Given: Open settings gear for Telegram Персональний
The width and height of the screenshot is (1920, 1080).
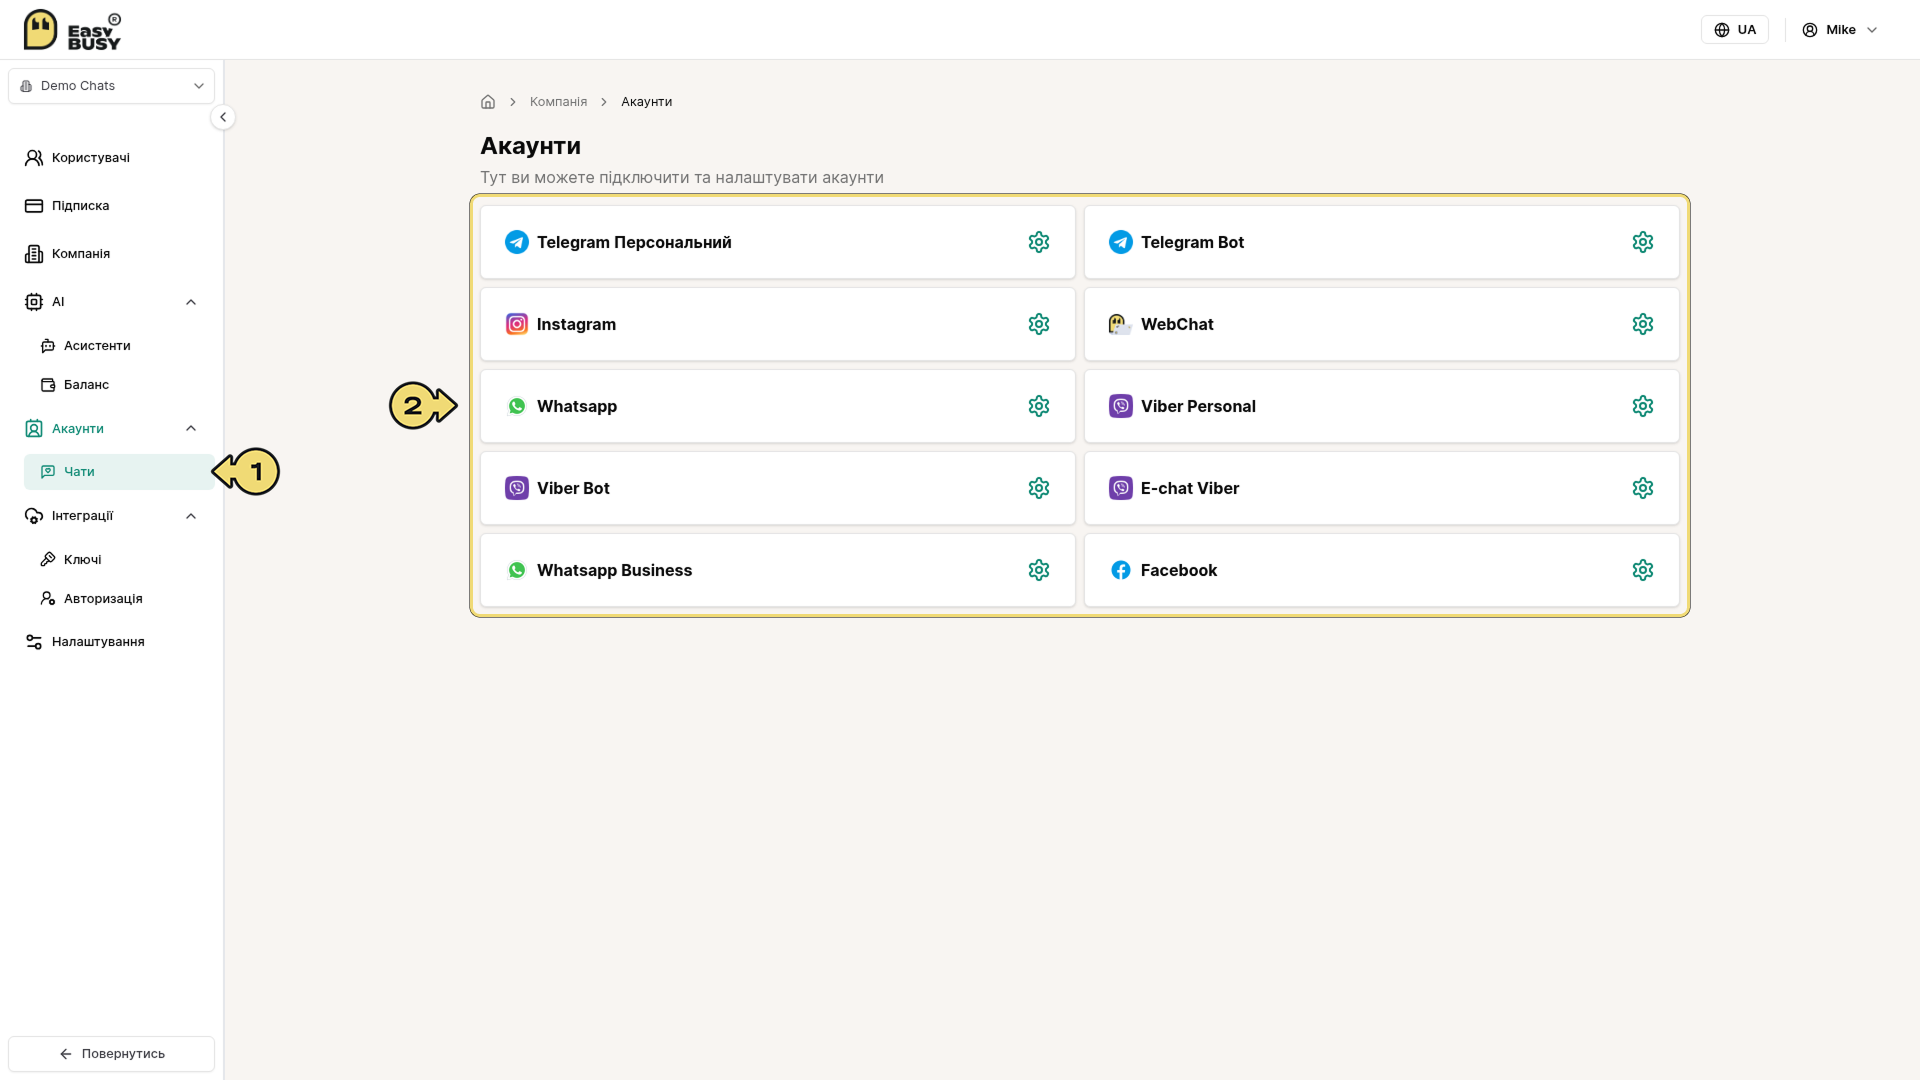Looking at the screenshot, I should pos(1039,242).
